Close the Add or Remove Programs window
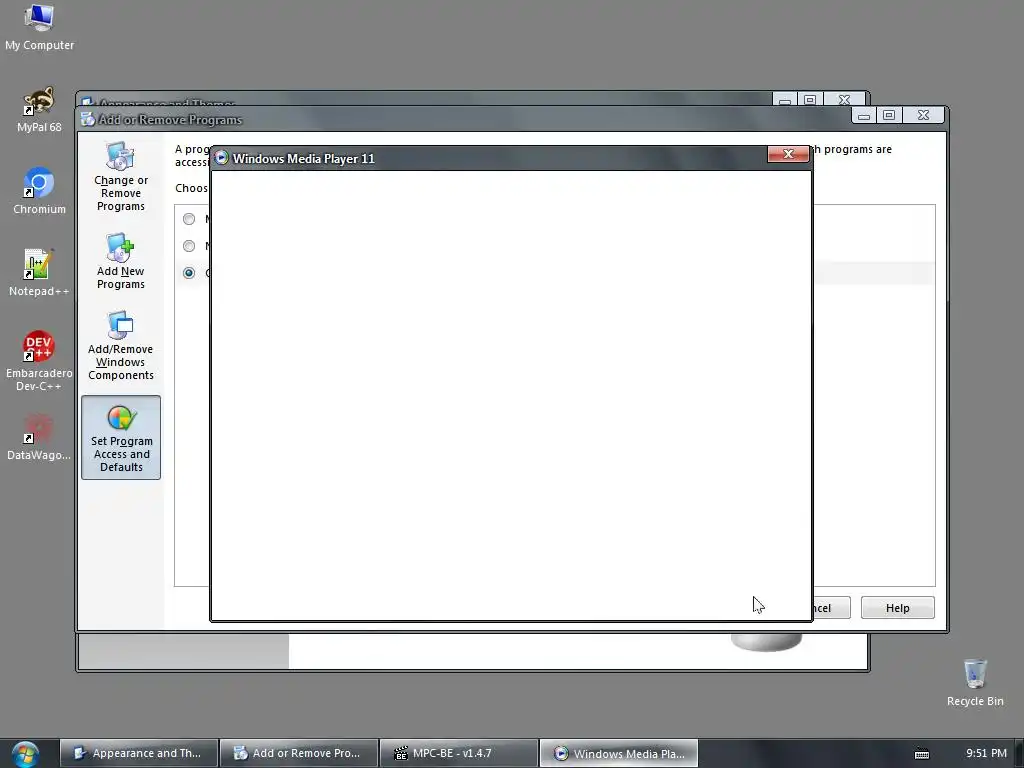 pyautogui.click(x=923, y=116)
